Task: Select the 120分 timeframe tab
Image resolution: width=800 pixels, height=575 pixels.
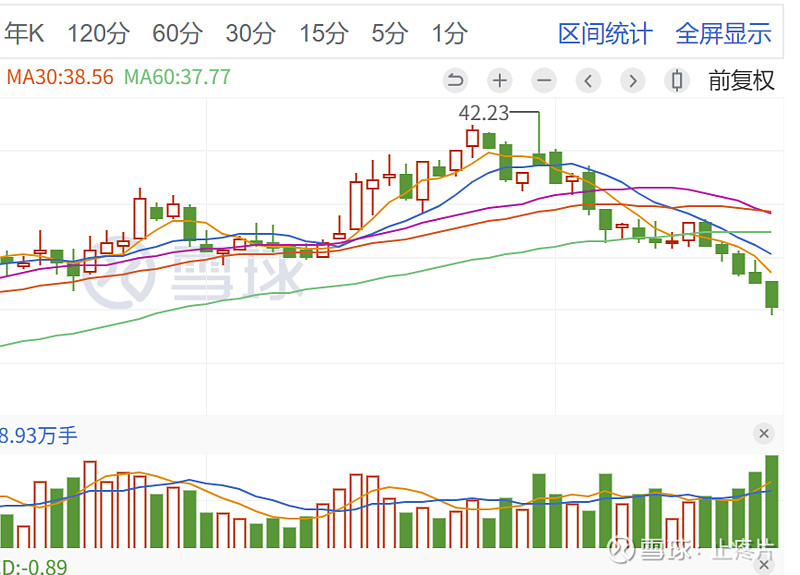Action: (x=98, y=34)
